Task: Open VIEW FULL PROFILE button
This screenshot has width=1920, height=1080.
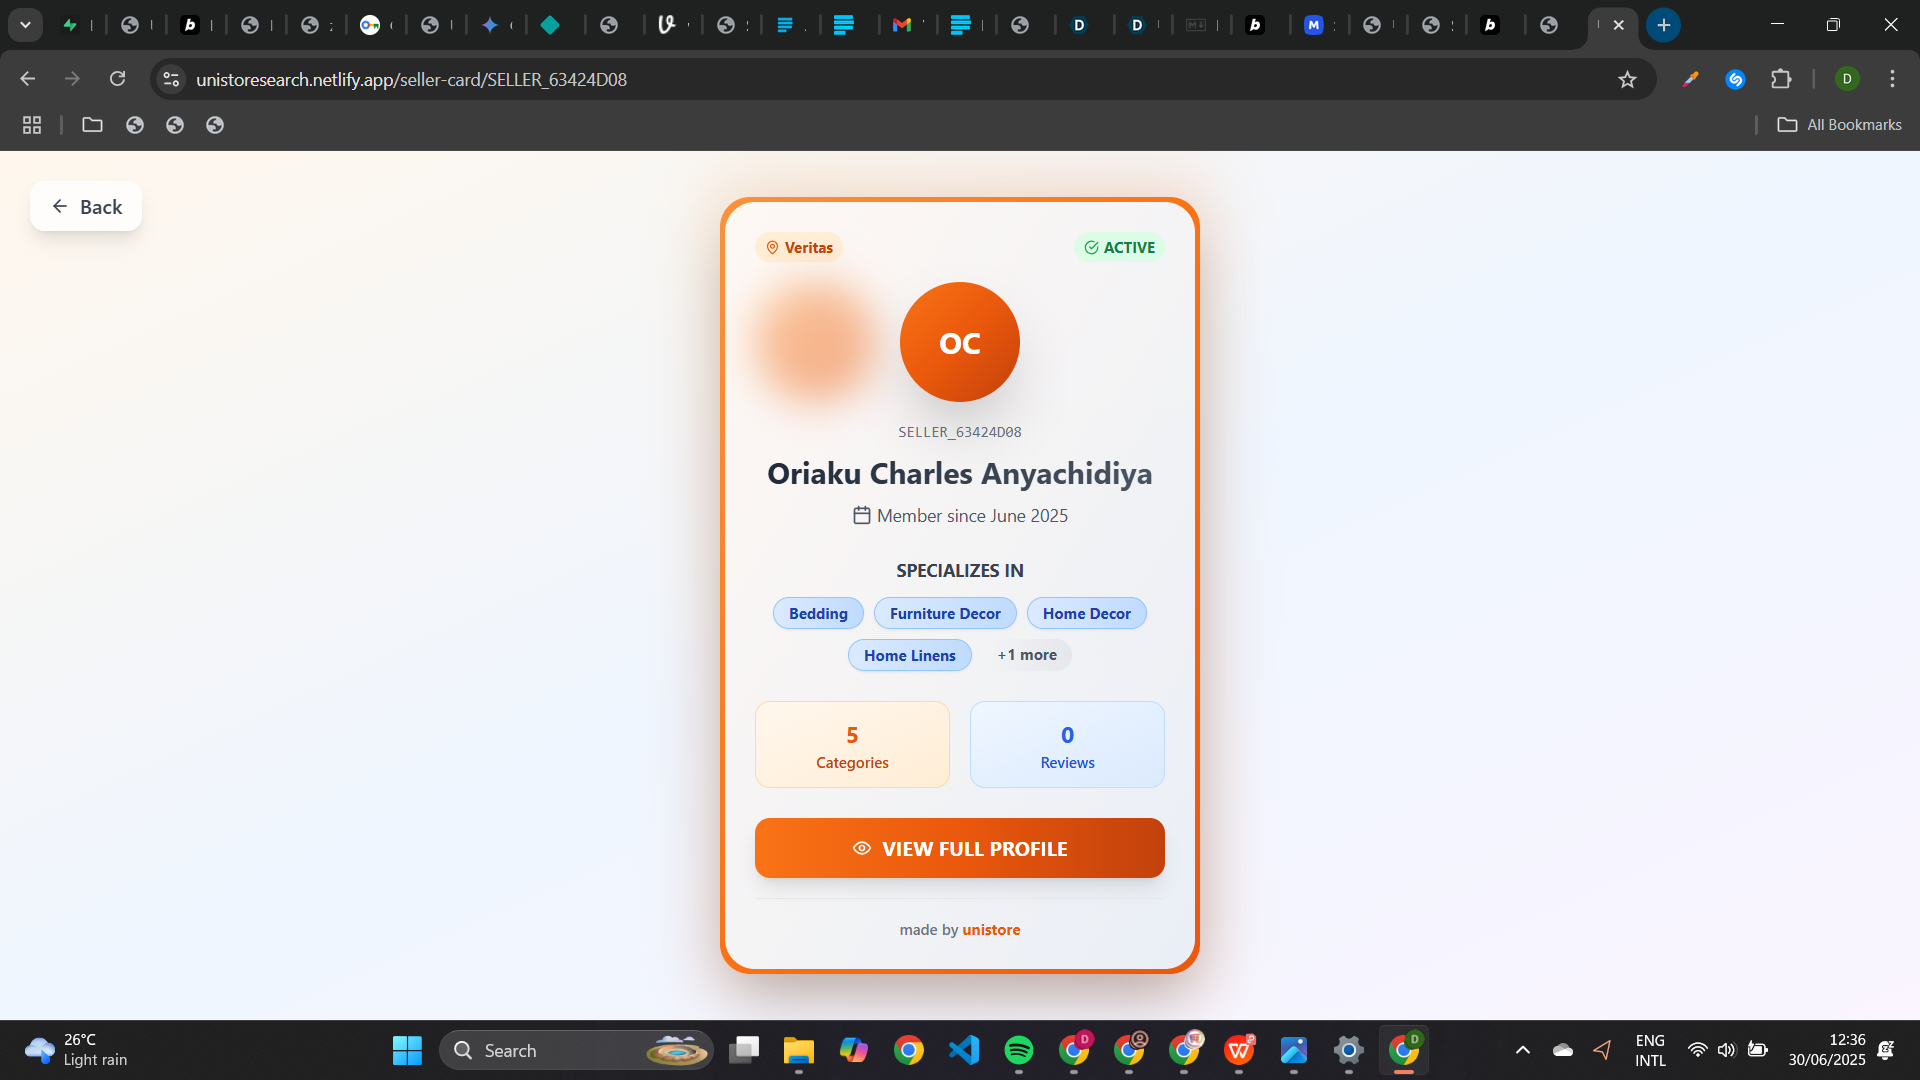Action: [x=959, y=848]
